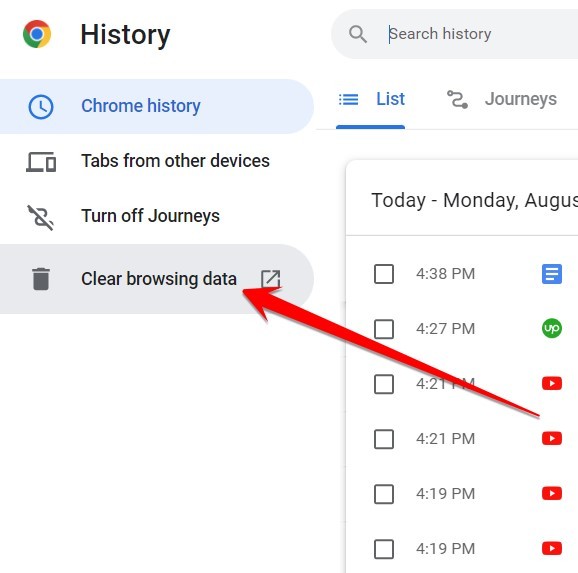Click the Google Docs favicon at 4:38 PM
578x573 pixels.
(552, 274)
